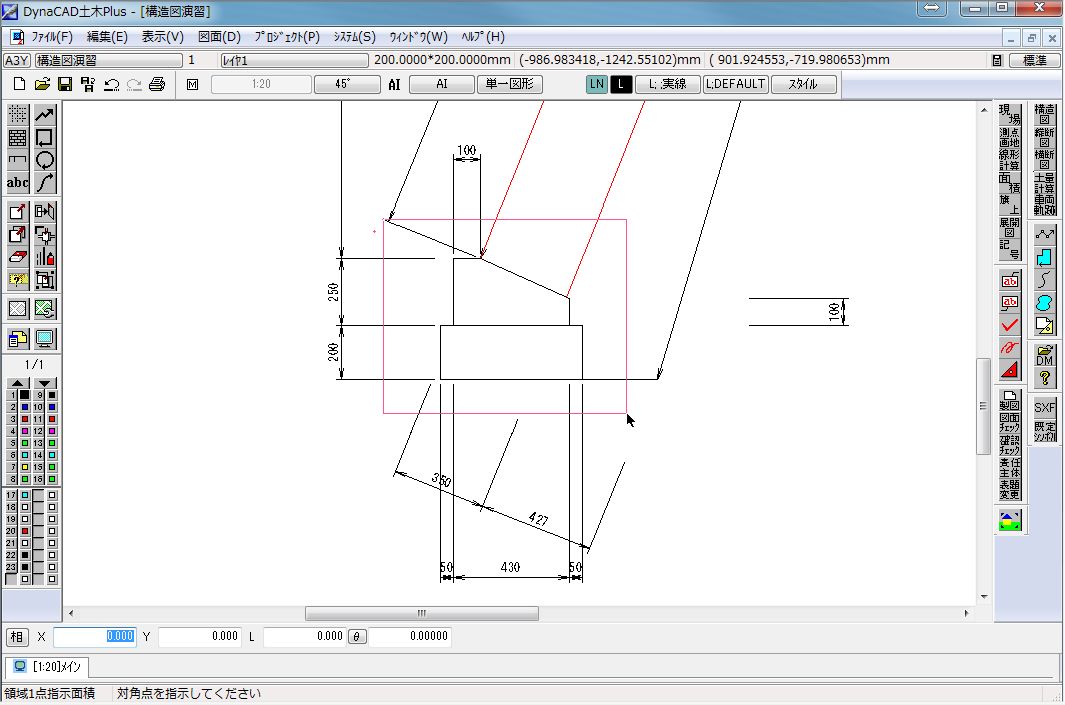Click the X coordinate input field

pos(94,636)
